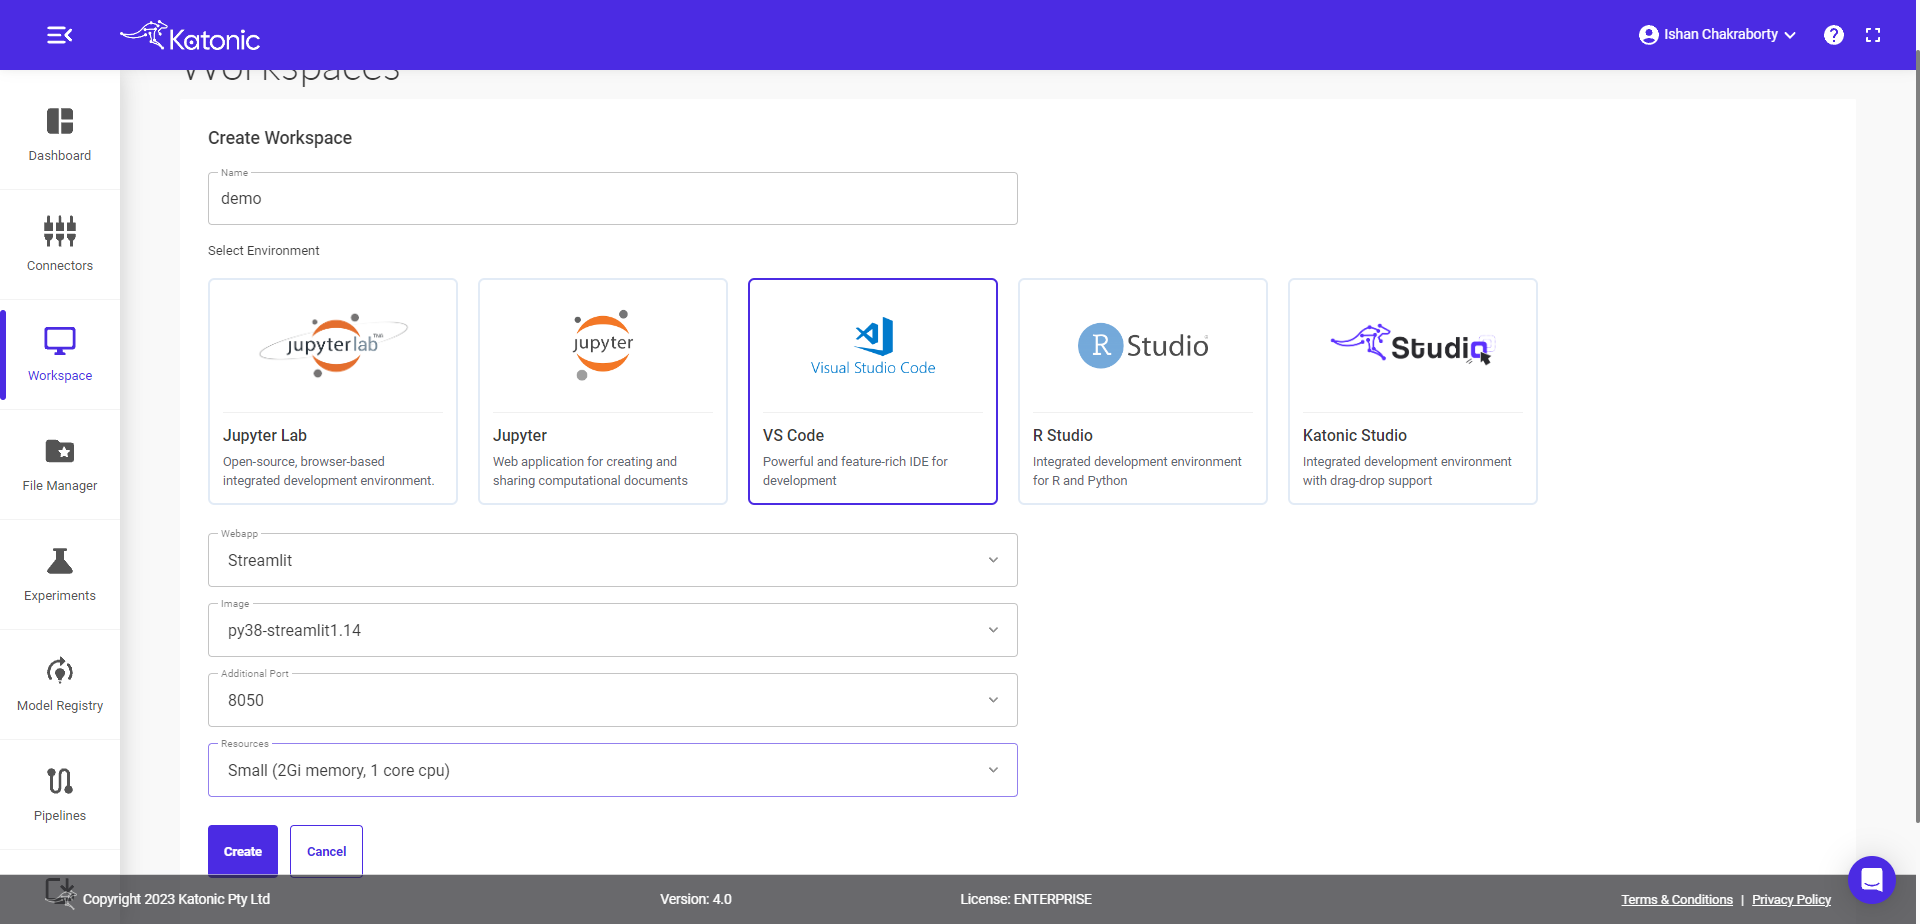Open the Dashboard icon in the sidebar

click(60, 121)
